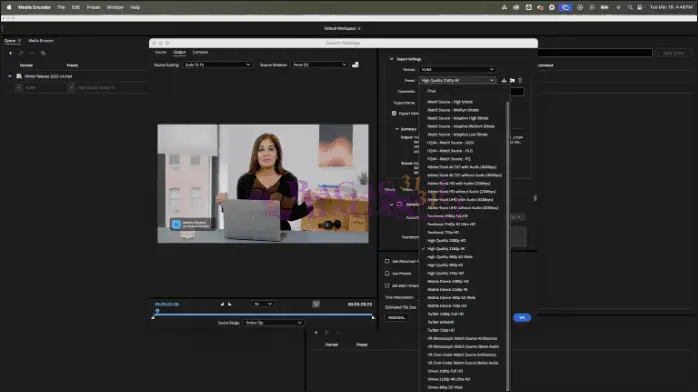Switch to the Source tab
698x392 pixels.
[160, 52]
